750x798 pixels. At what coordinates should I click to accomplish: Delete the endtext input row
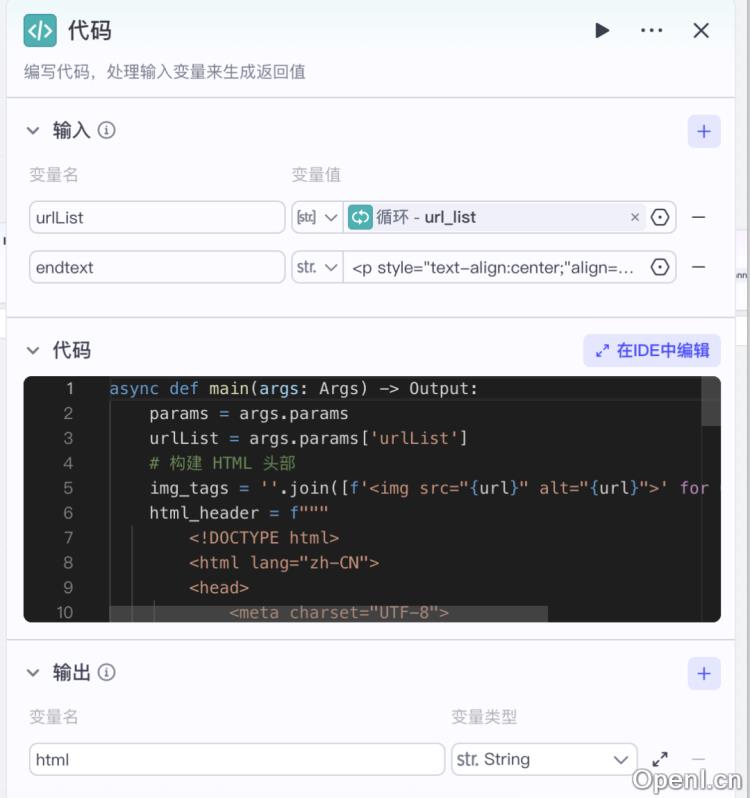click(x=698, y=267)
